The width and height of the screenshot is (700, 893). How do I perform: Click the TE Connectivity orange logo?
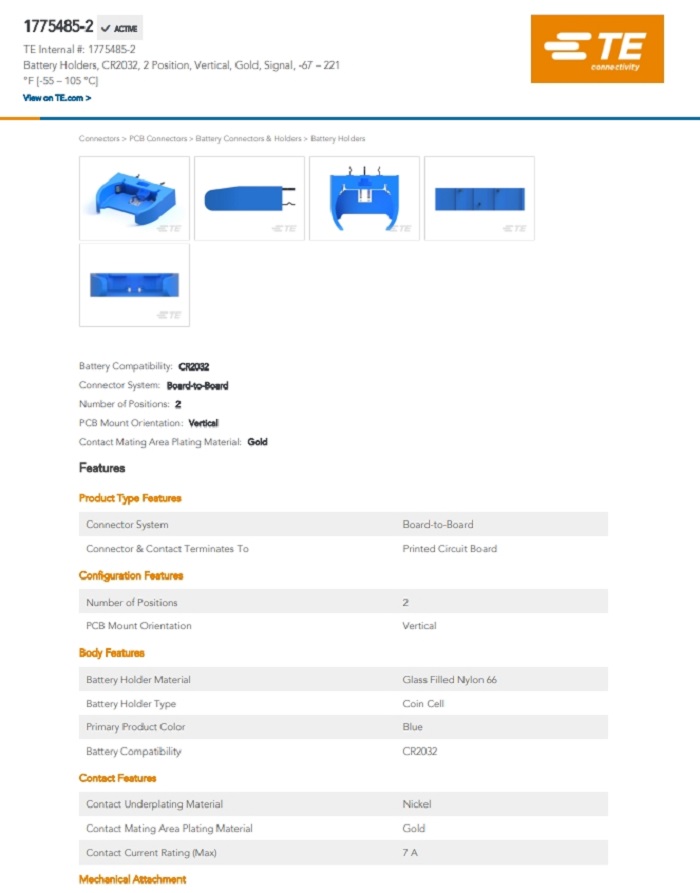[x=597, y=49]
